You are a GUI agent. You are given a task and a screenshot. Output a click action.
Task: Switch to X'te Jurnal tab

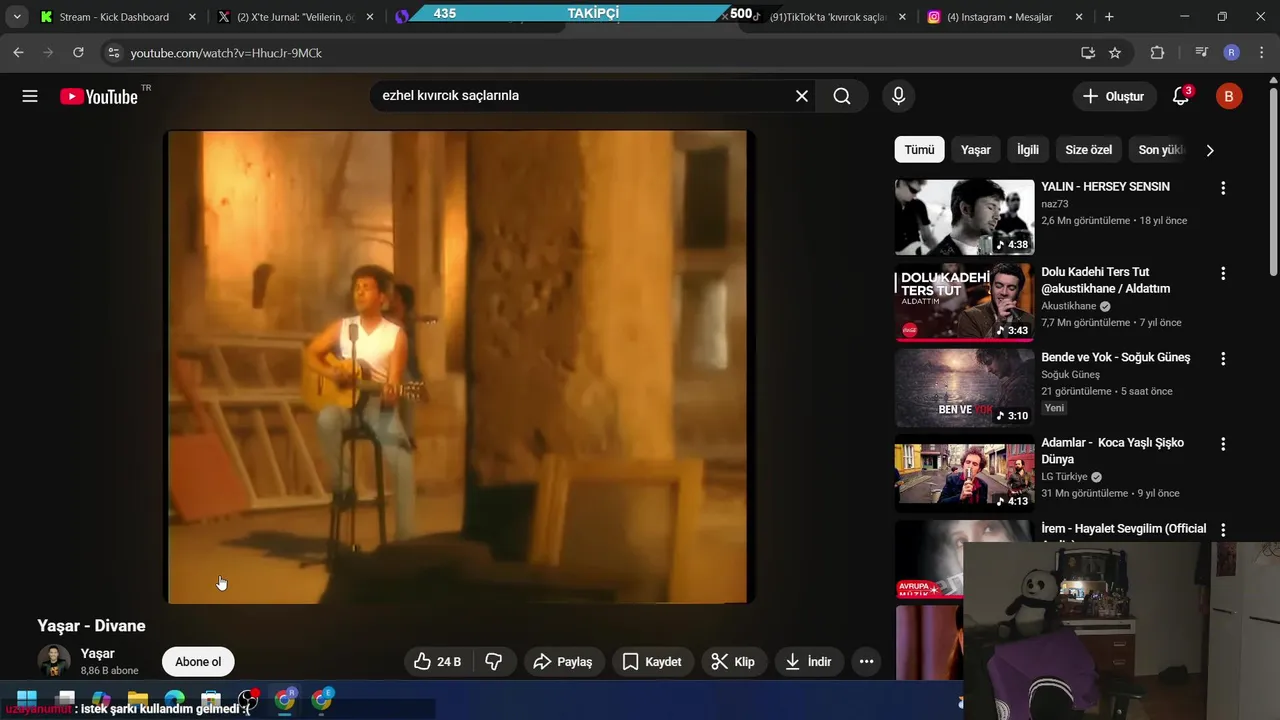295,17
